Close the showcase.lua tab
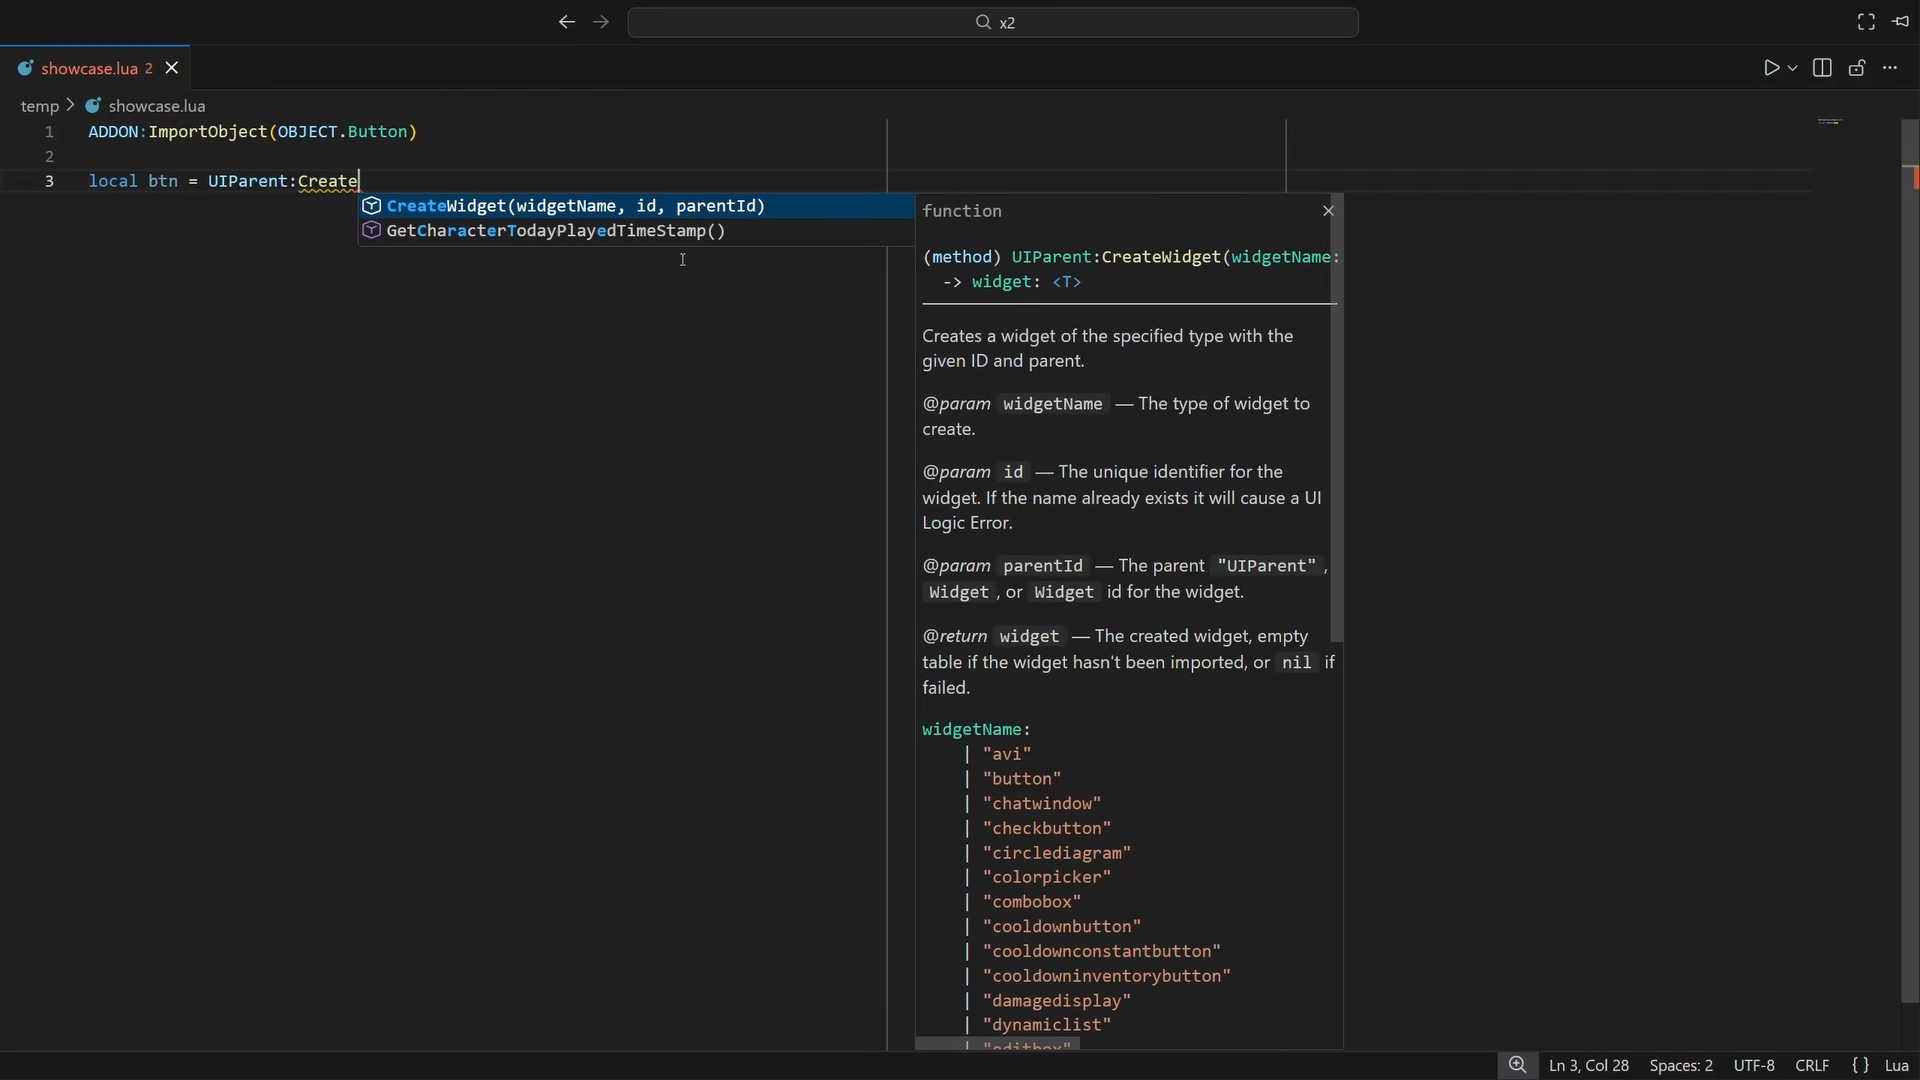 click(x=172, y=68)
